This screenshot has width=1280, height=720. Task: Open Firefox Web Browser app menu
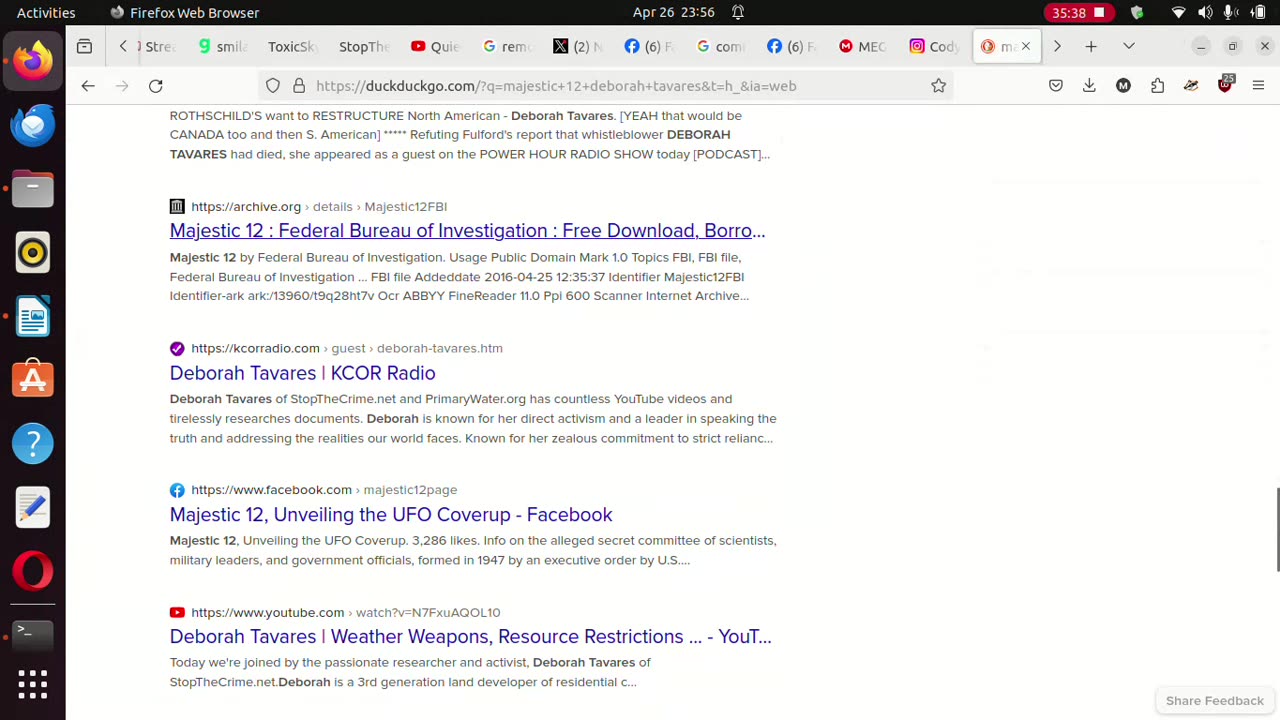click(184, 13)
